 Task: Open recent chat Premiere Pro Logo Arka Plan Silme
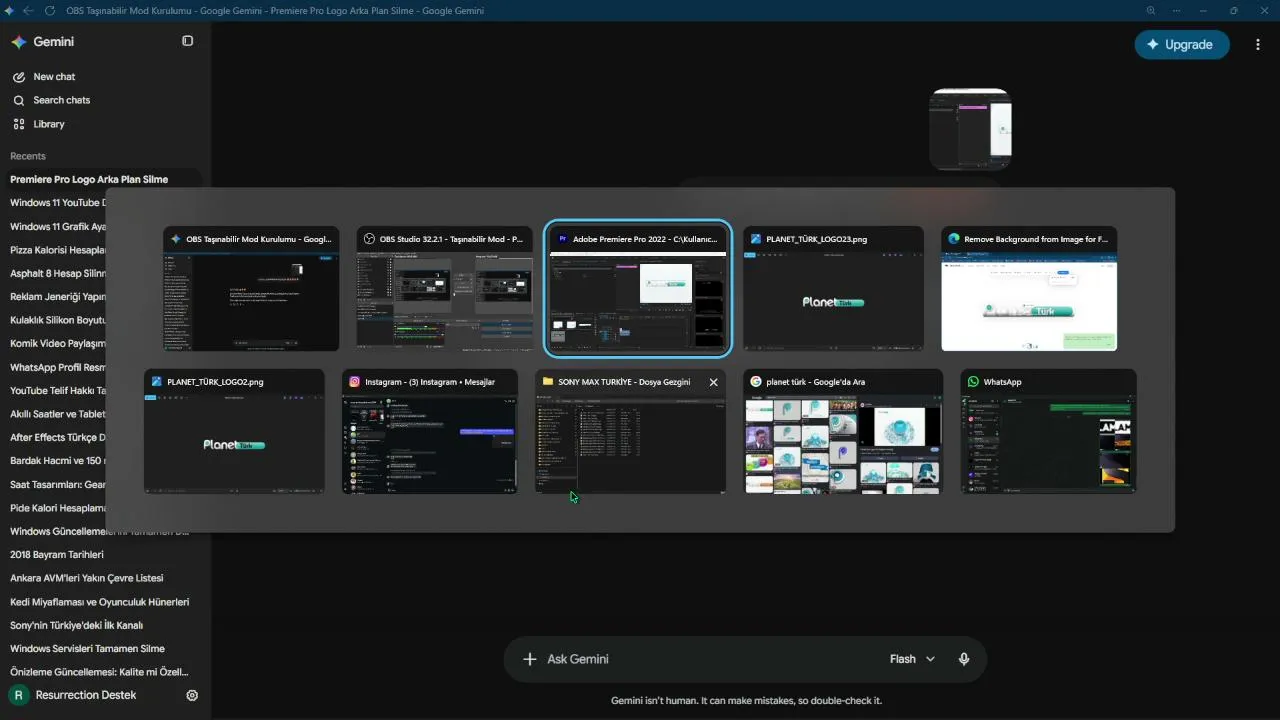(89, 179)
